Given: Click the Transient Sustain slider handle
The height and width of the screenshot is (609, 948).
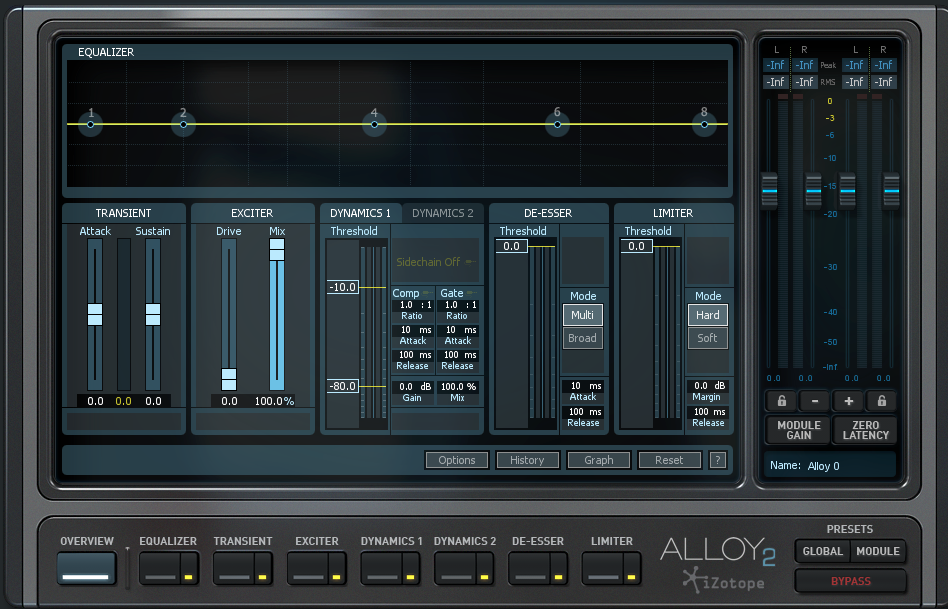Looking at the screenshot, I should [x=153, y=314].
